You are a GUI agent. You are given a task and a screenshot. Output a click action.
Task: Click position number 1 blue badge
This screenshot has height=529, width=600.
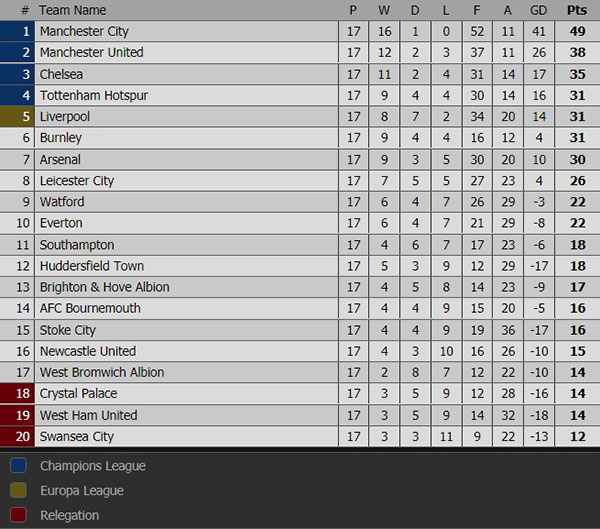(x=18, y=32)
